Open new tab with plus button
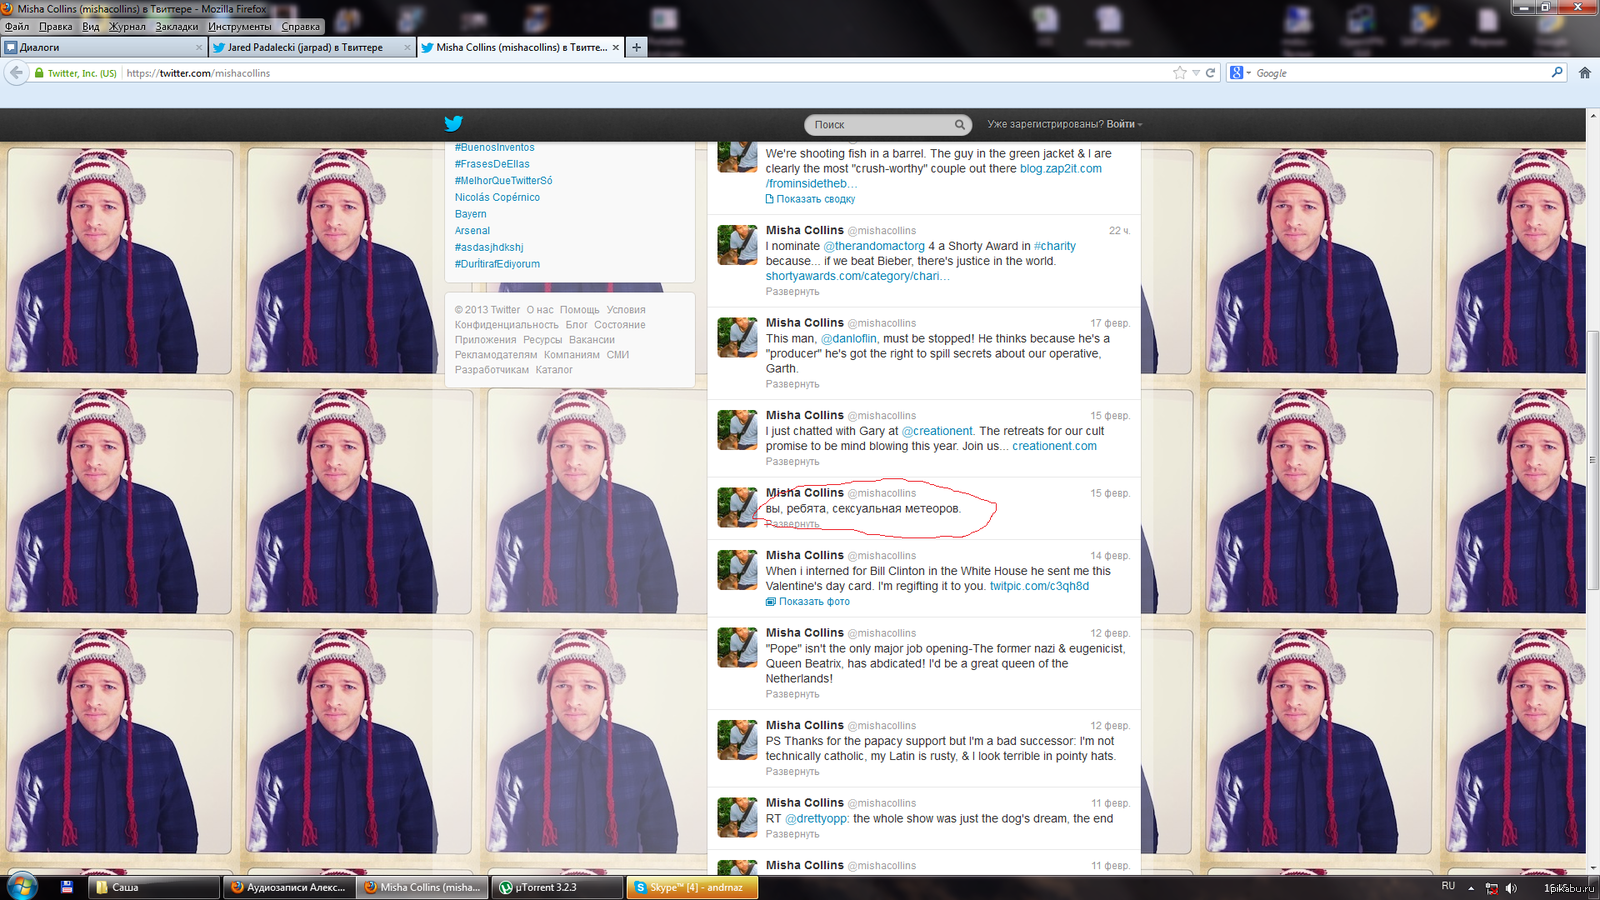The width and height of the screenshot is (1600, 900). coord(636,47)
